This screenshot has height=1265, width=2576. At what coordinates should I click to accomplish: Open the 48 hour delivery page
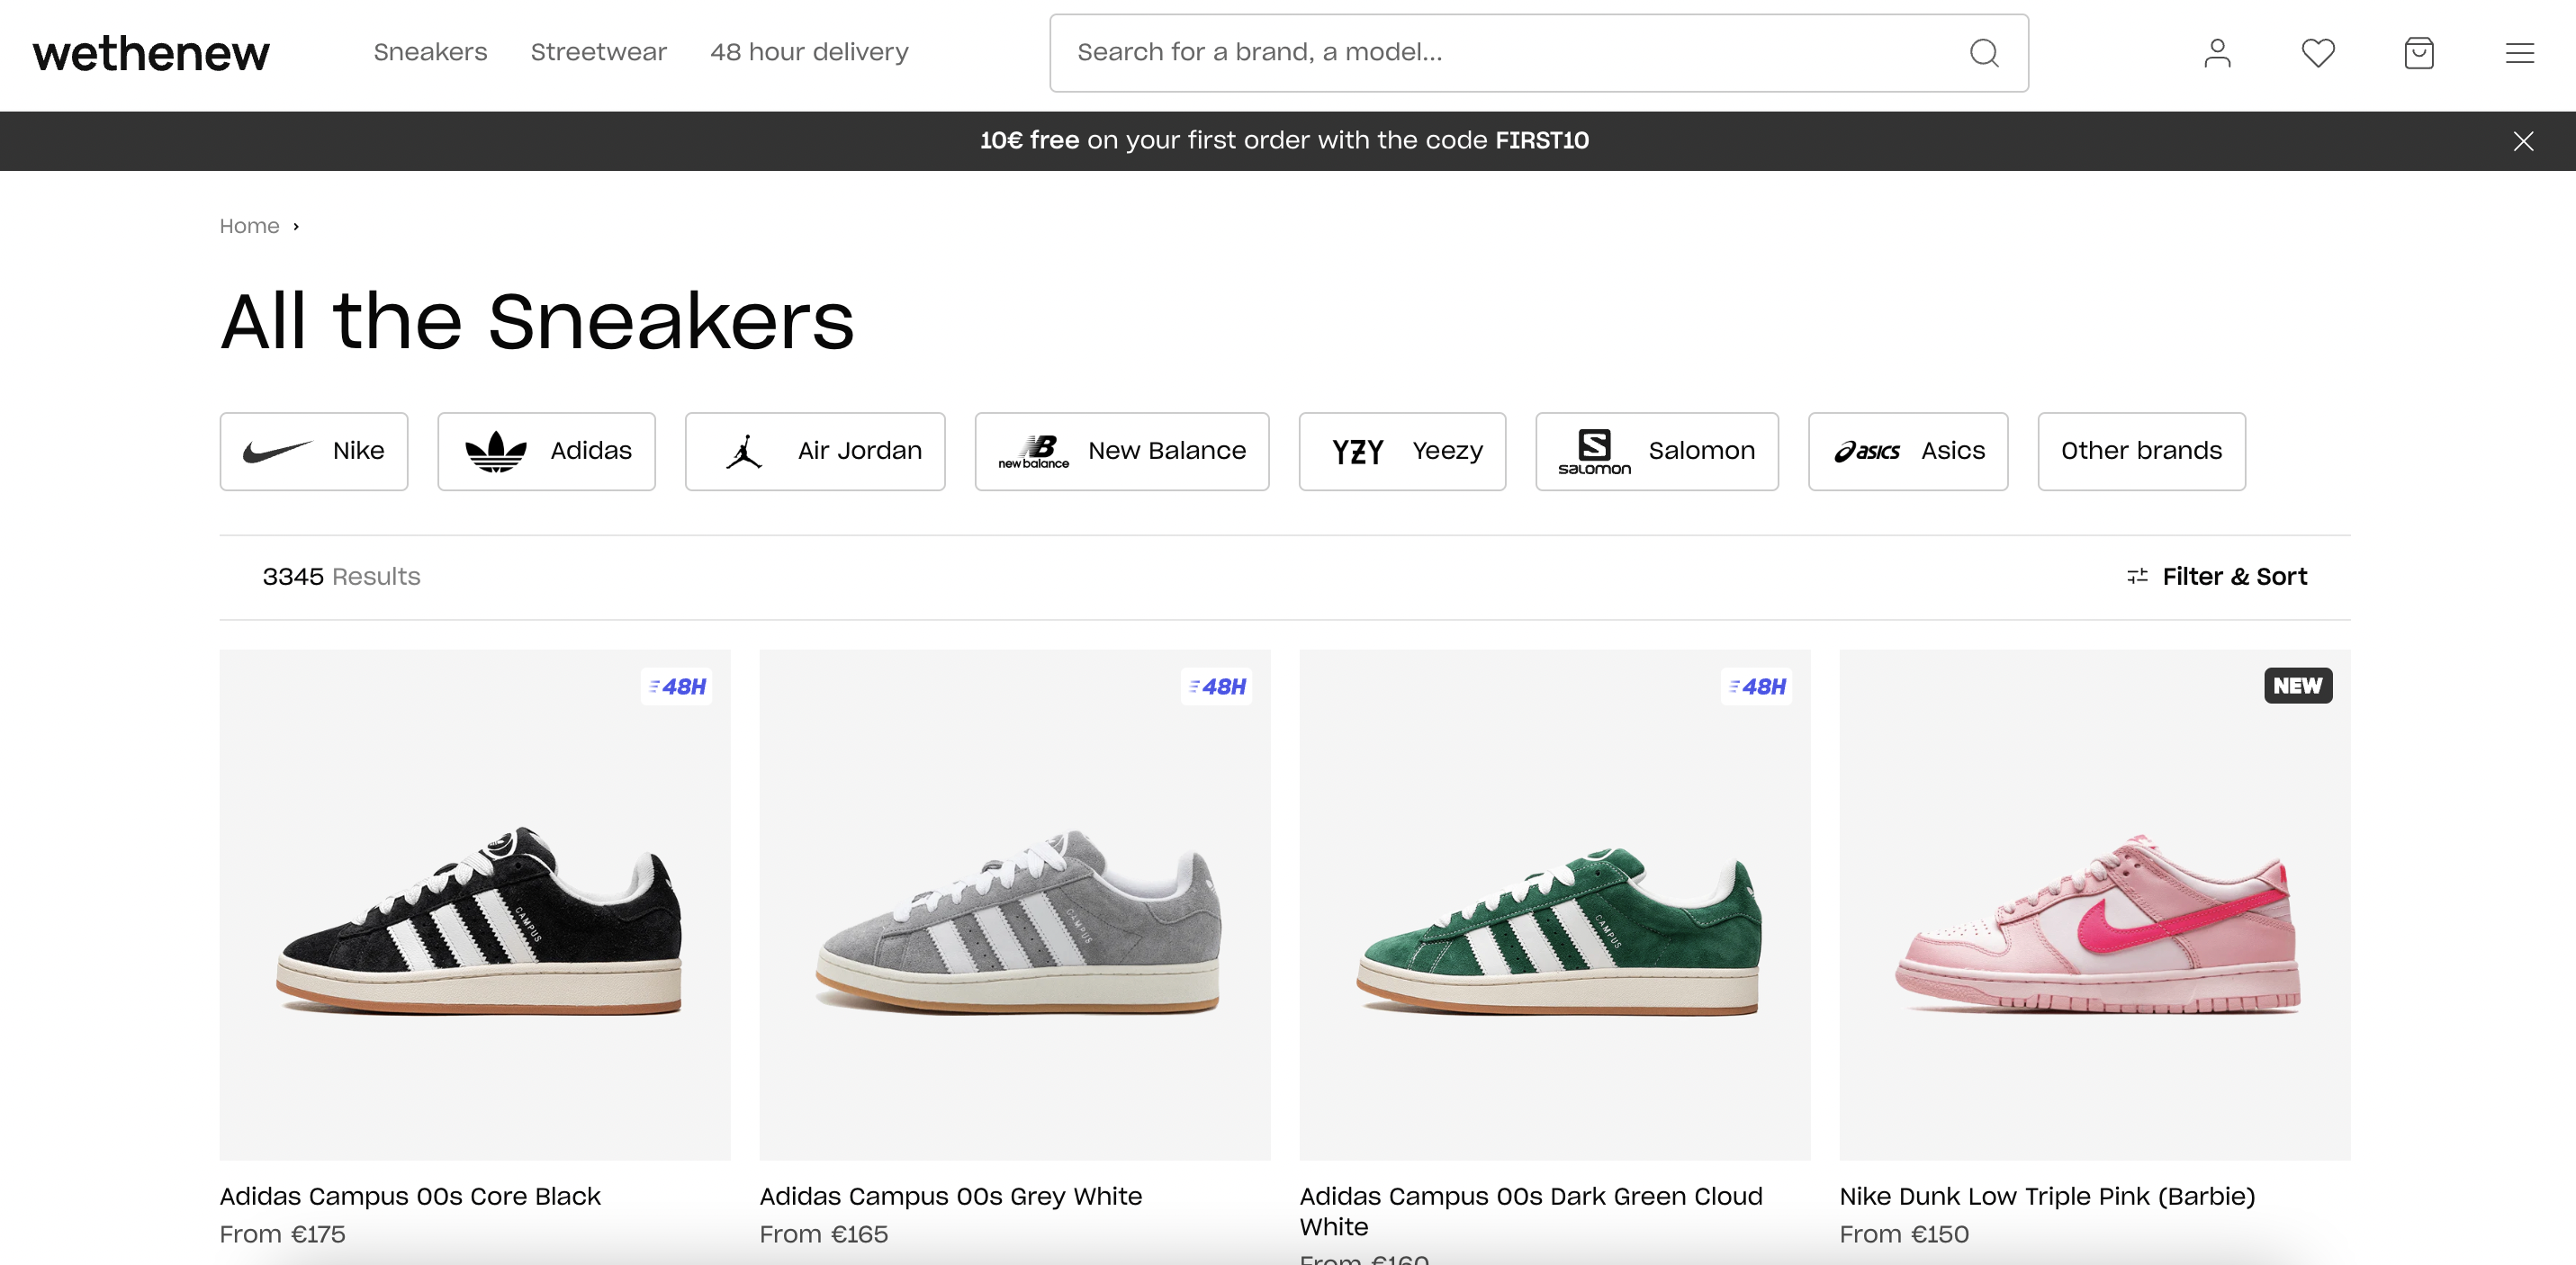pos(809,52)
